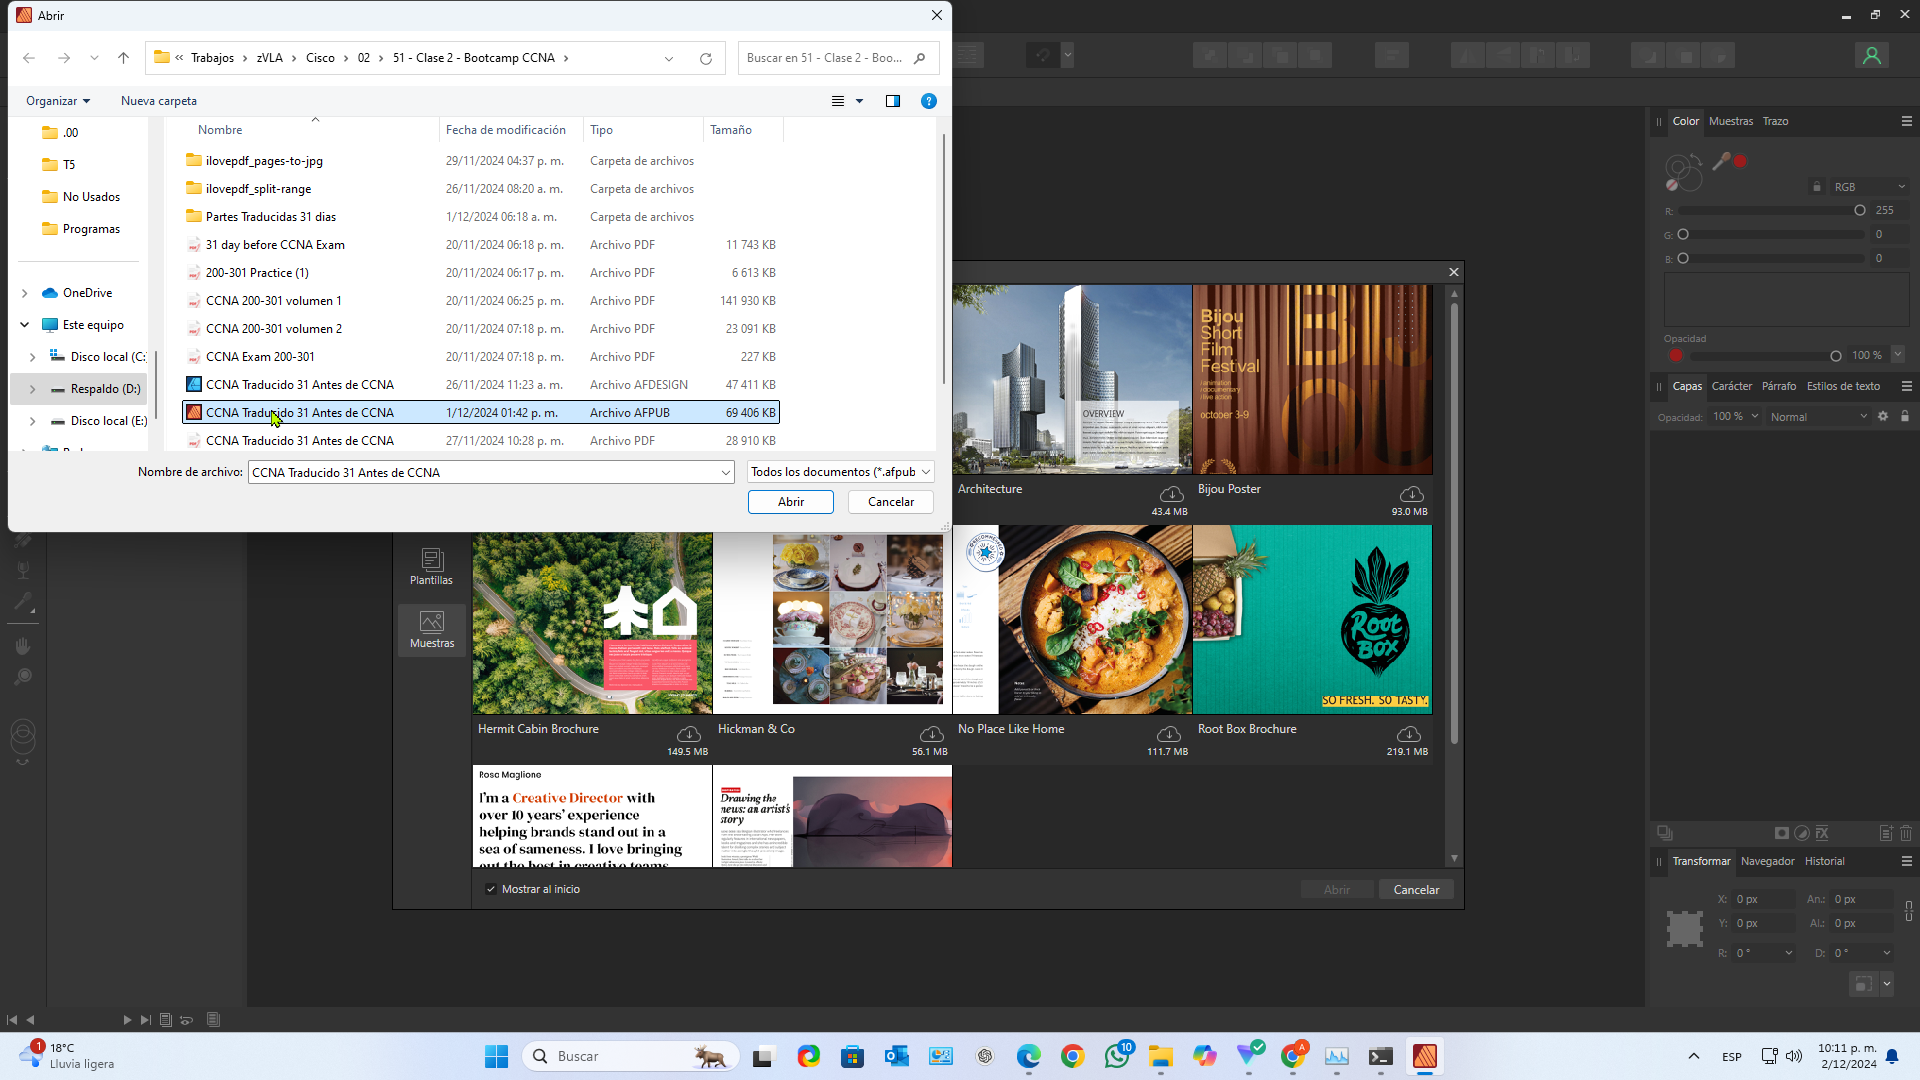Open the file type filter dropdown
The image size is (1920, 1080).
[x=840, y=472]
